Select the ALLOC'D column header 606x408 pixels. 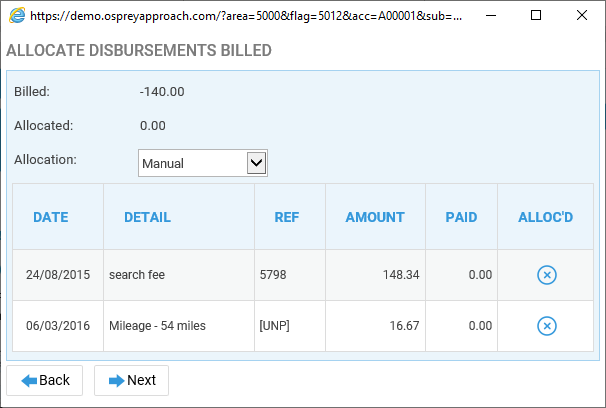coord(545,217)
